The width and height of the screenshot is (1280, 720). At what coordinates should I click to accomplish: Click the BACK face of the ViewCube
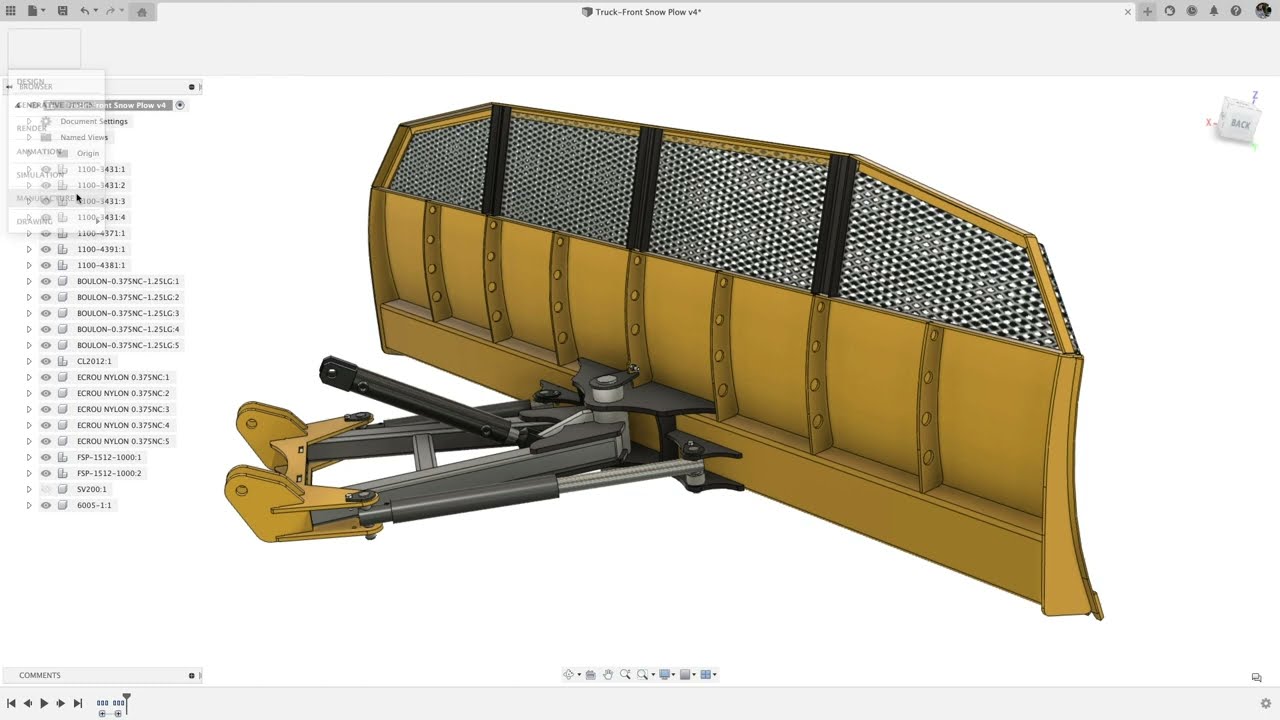(x=1240, y=124)
